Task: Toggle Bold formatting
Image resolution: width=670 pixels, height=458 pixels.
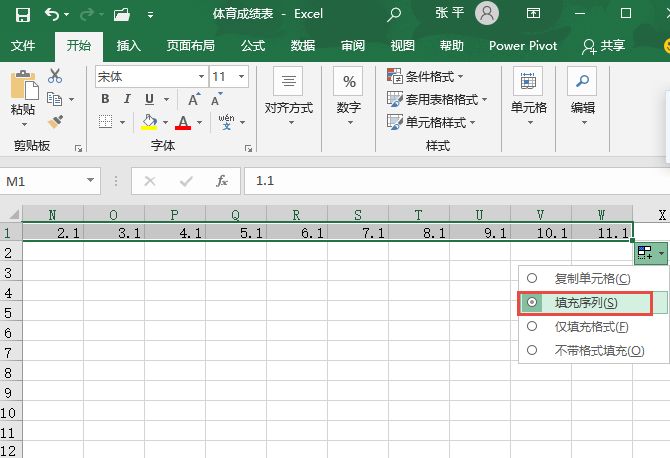Action: 105,99
